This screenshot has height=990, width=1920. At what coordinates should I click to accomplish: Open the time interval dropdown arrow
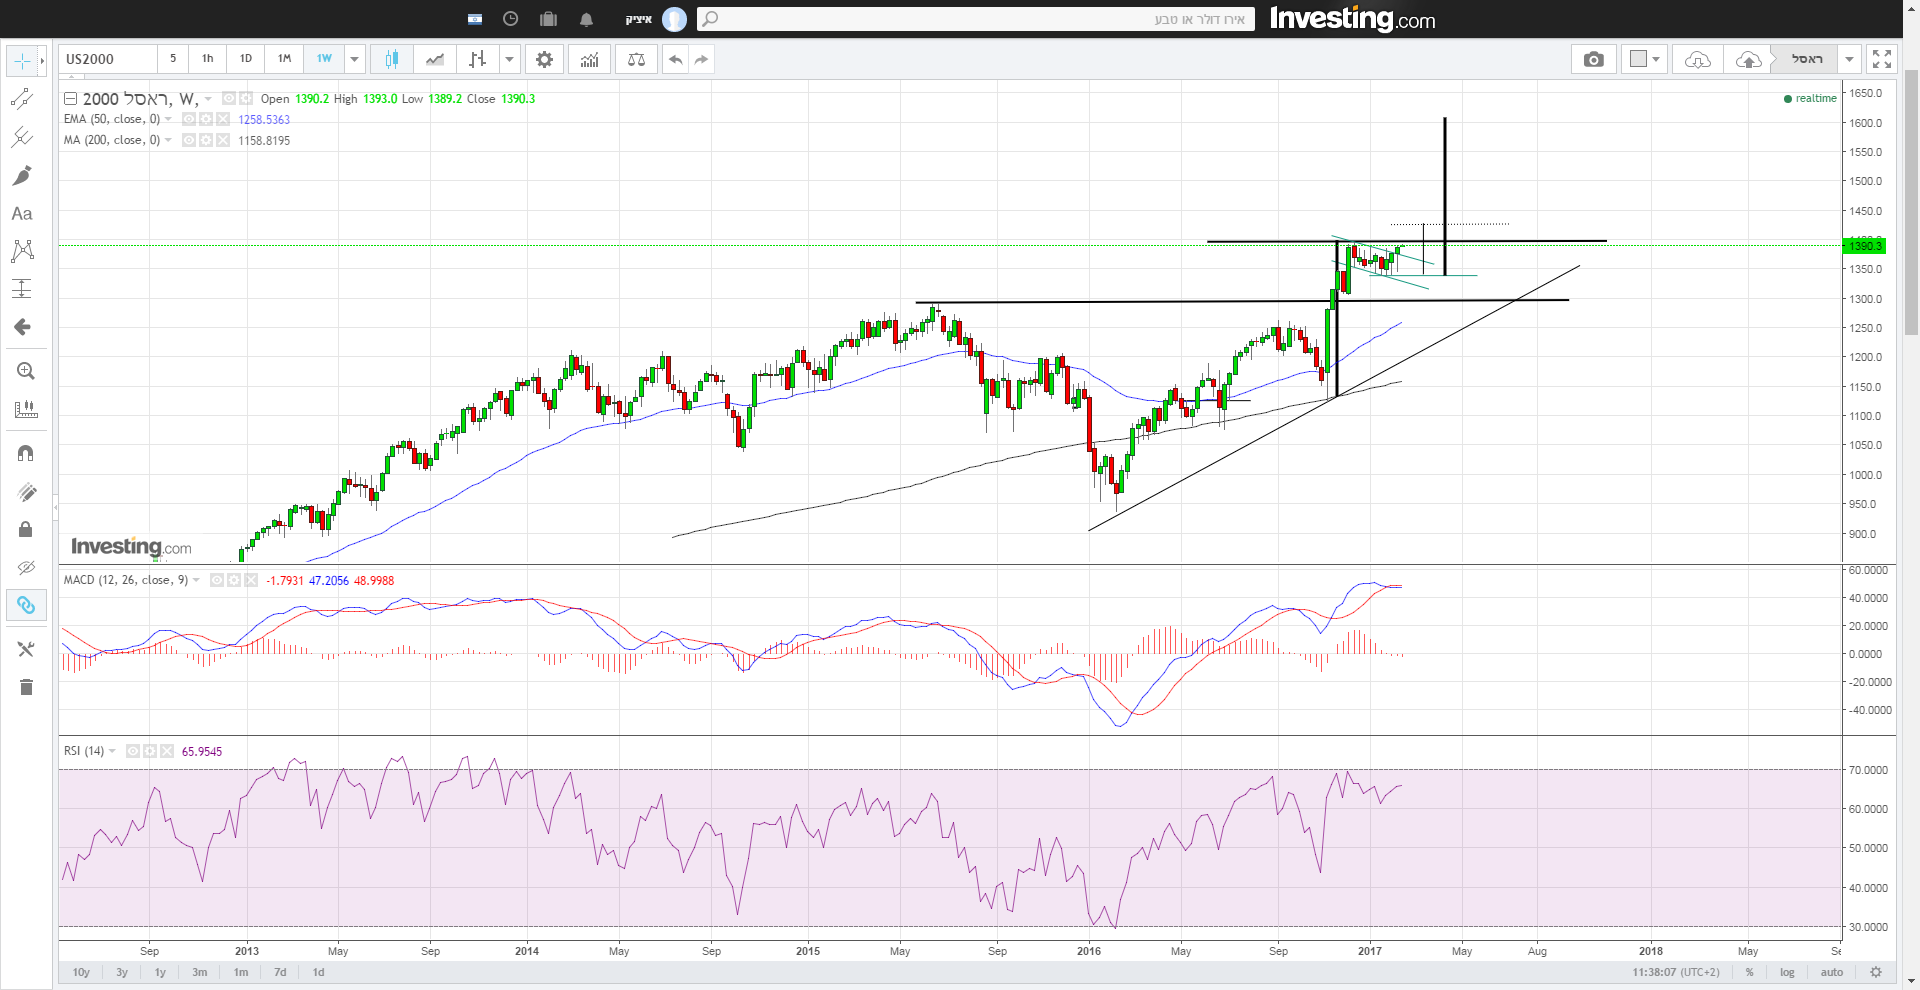point(354,59)
